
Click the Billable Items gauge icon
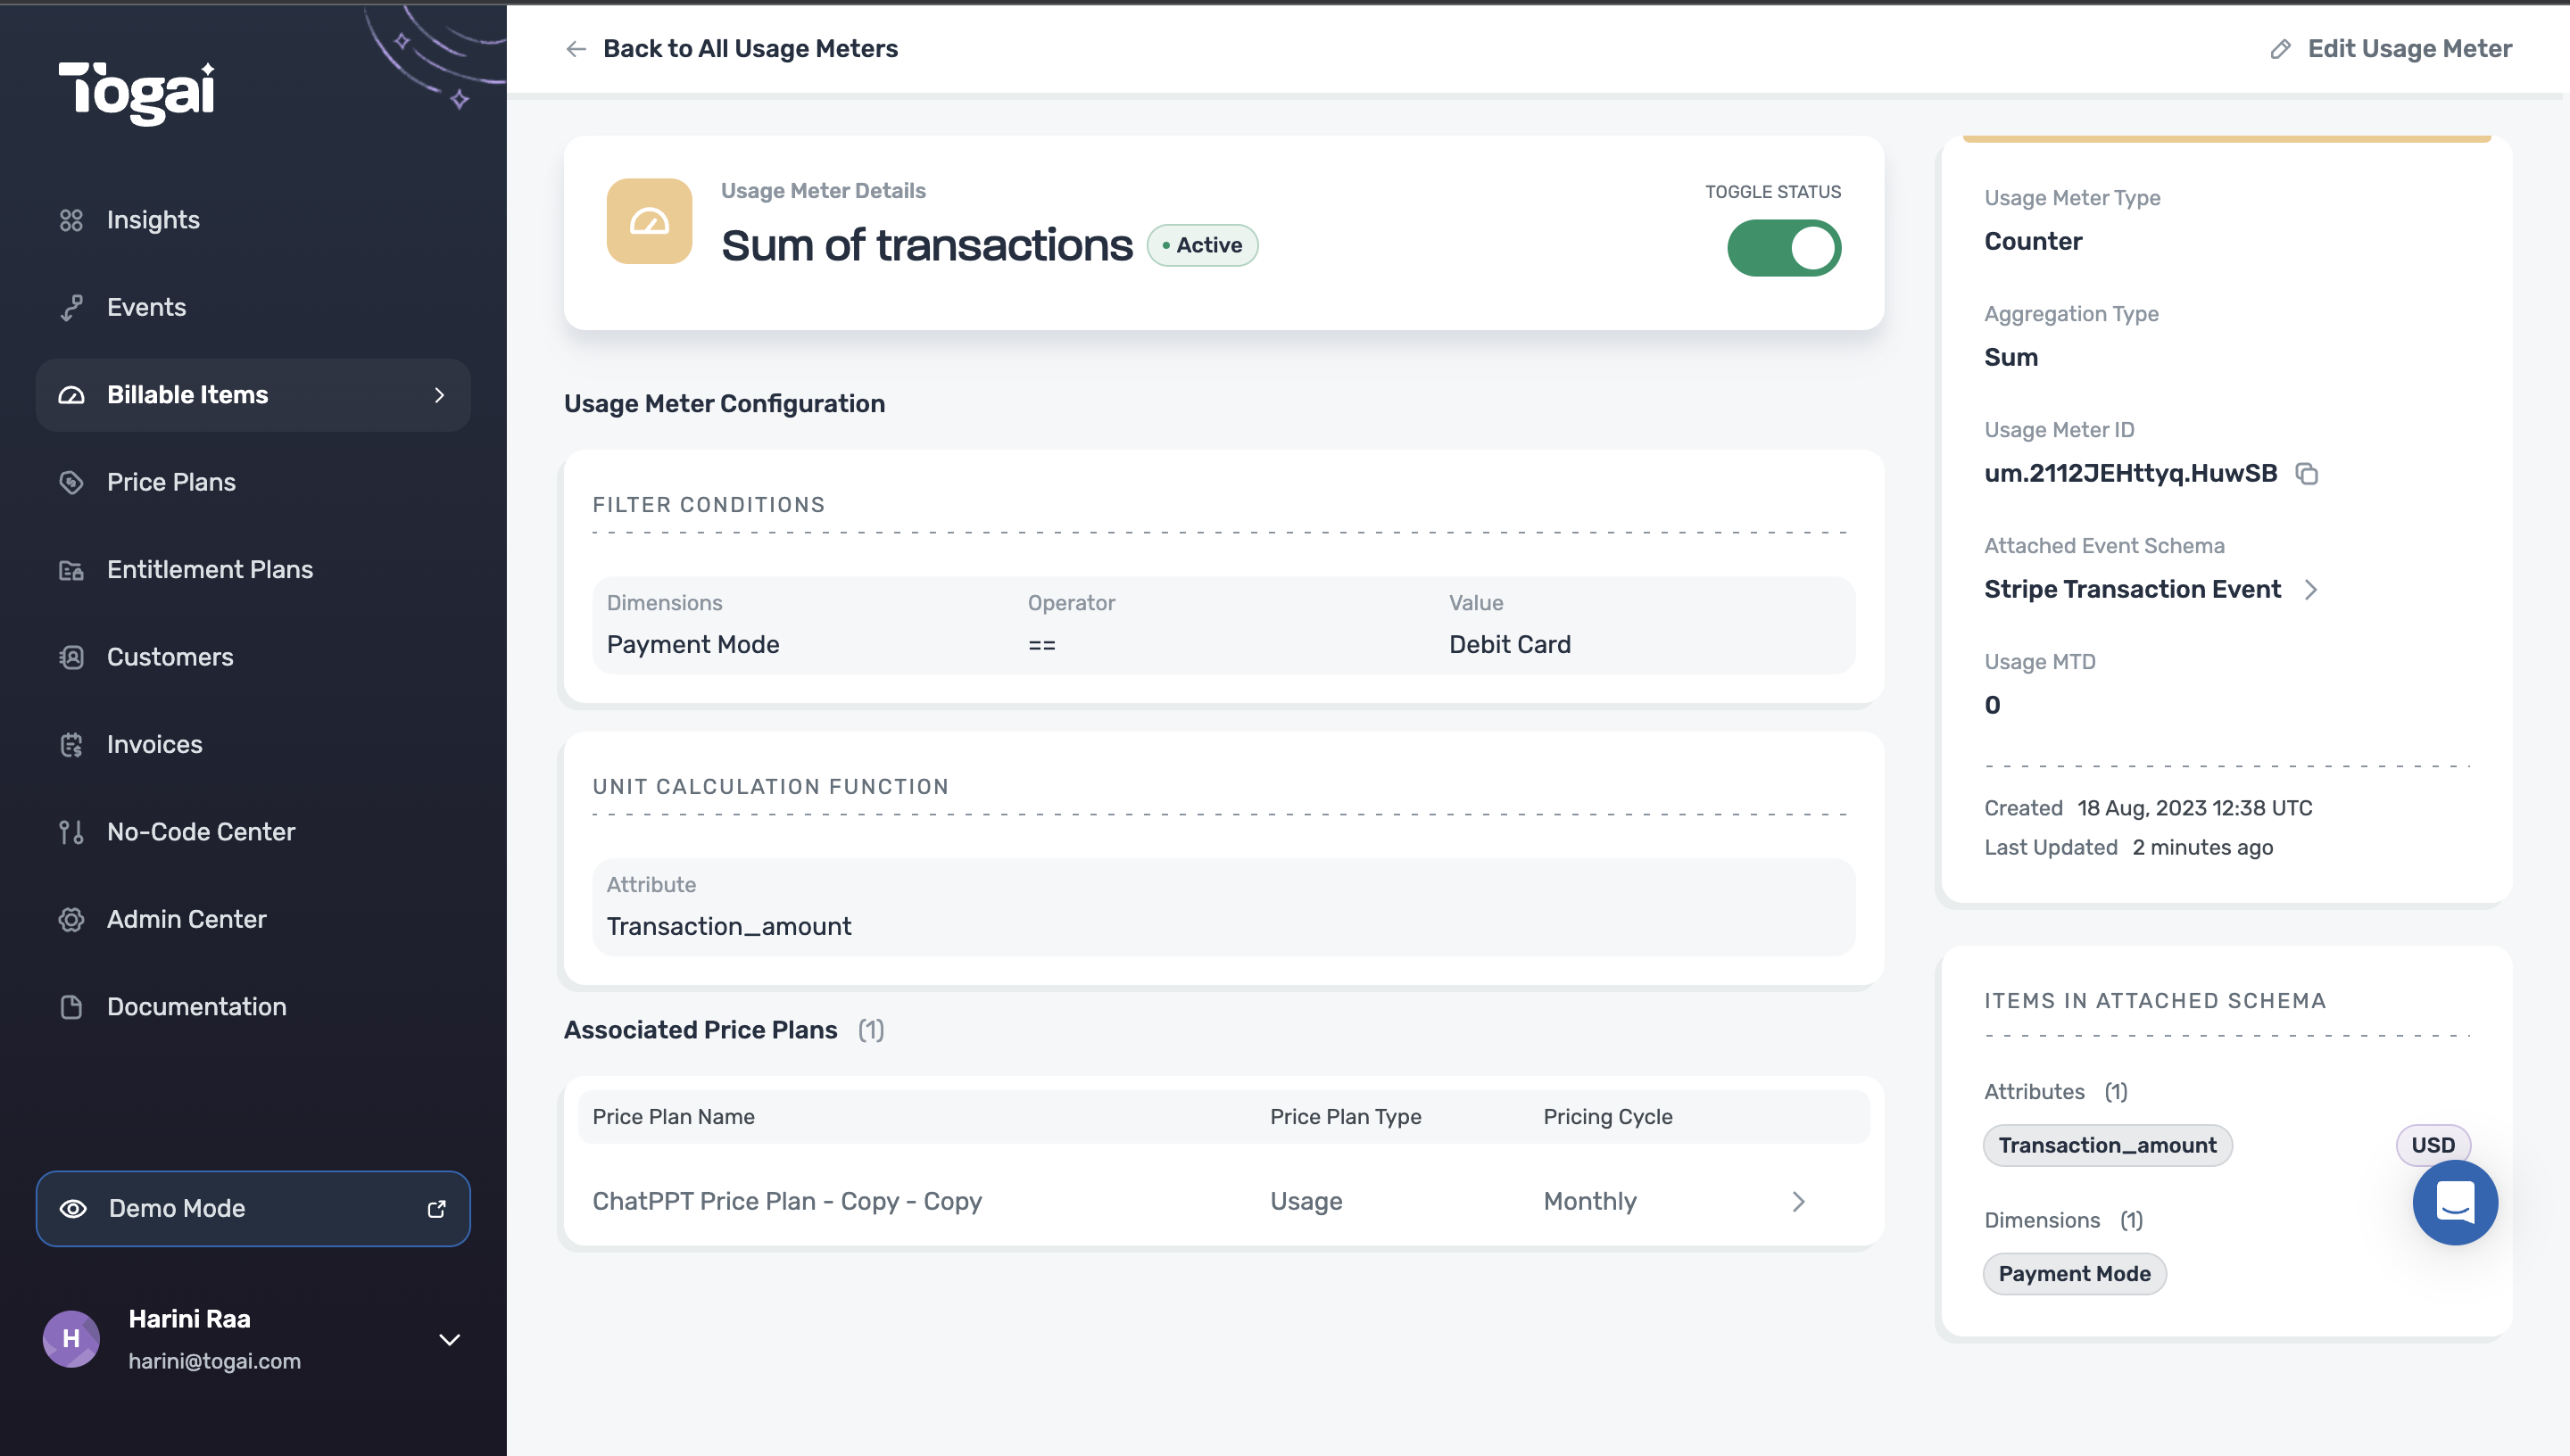coord(71,395)
